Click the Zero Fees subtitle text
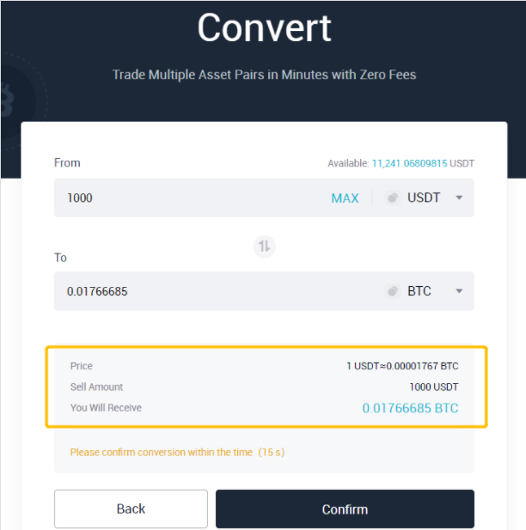The image size is (526, 530). tap(264, 75)
